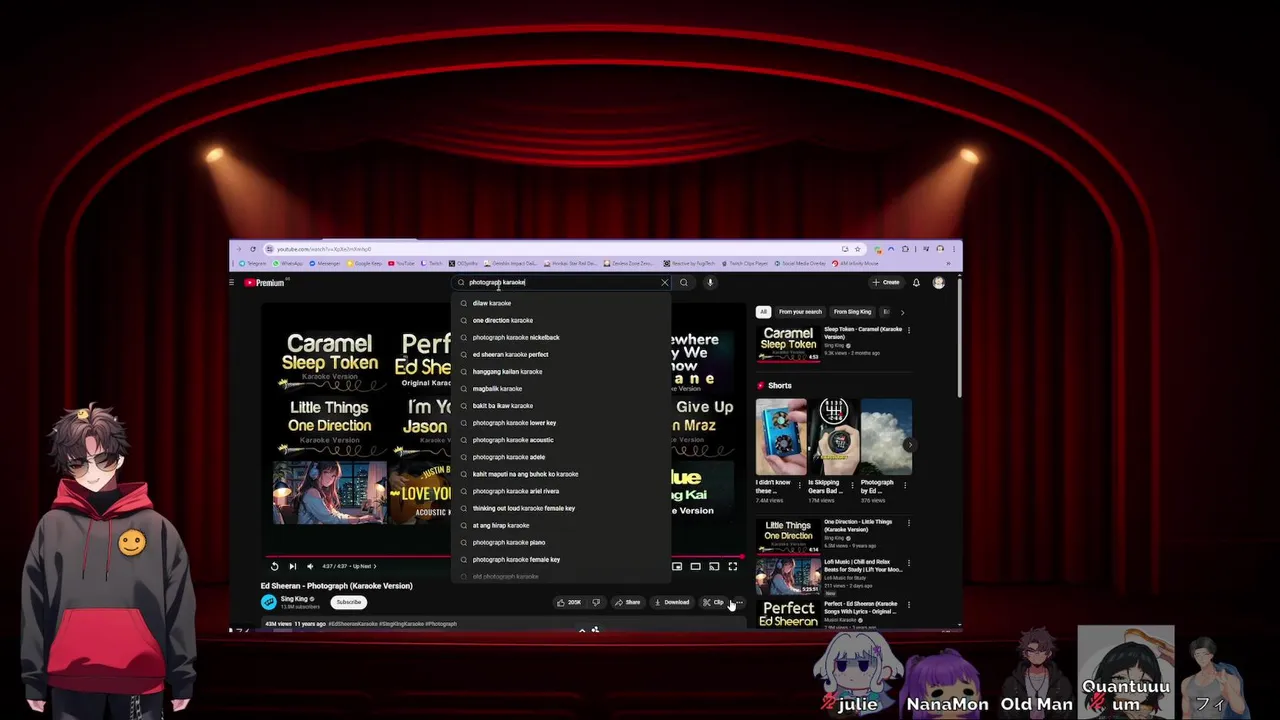Select suggestion 'one direction karaoke'
1280x720 pixels.
point(560,320)
